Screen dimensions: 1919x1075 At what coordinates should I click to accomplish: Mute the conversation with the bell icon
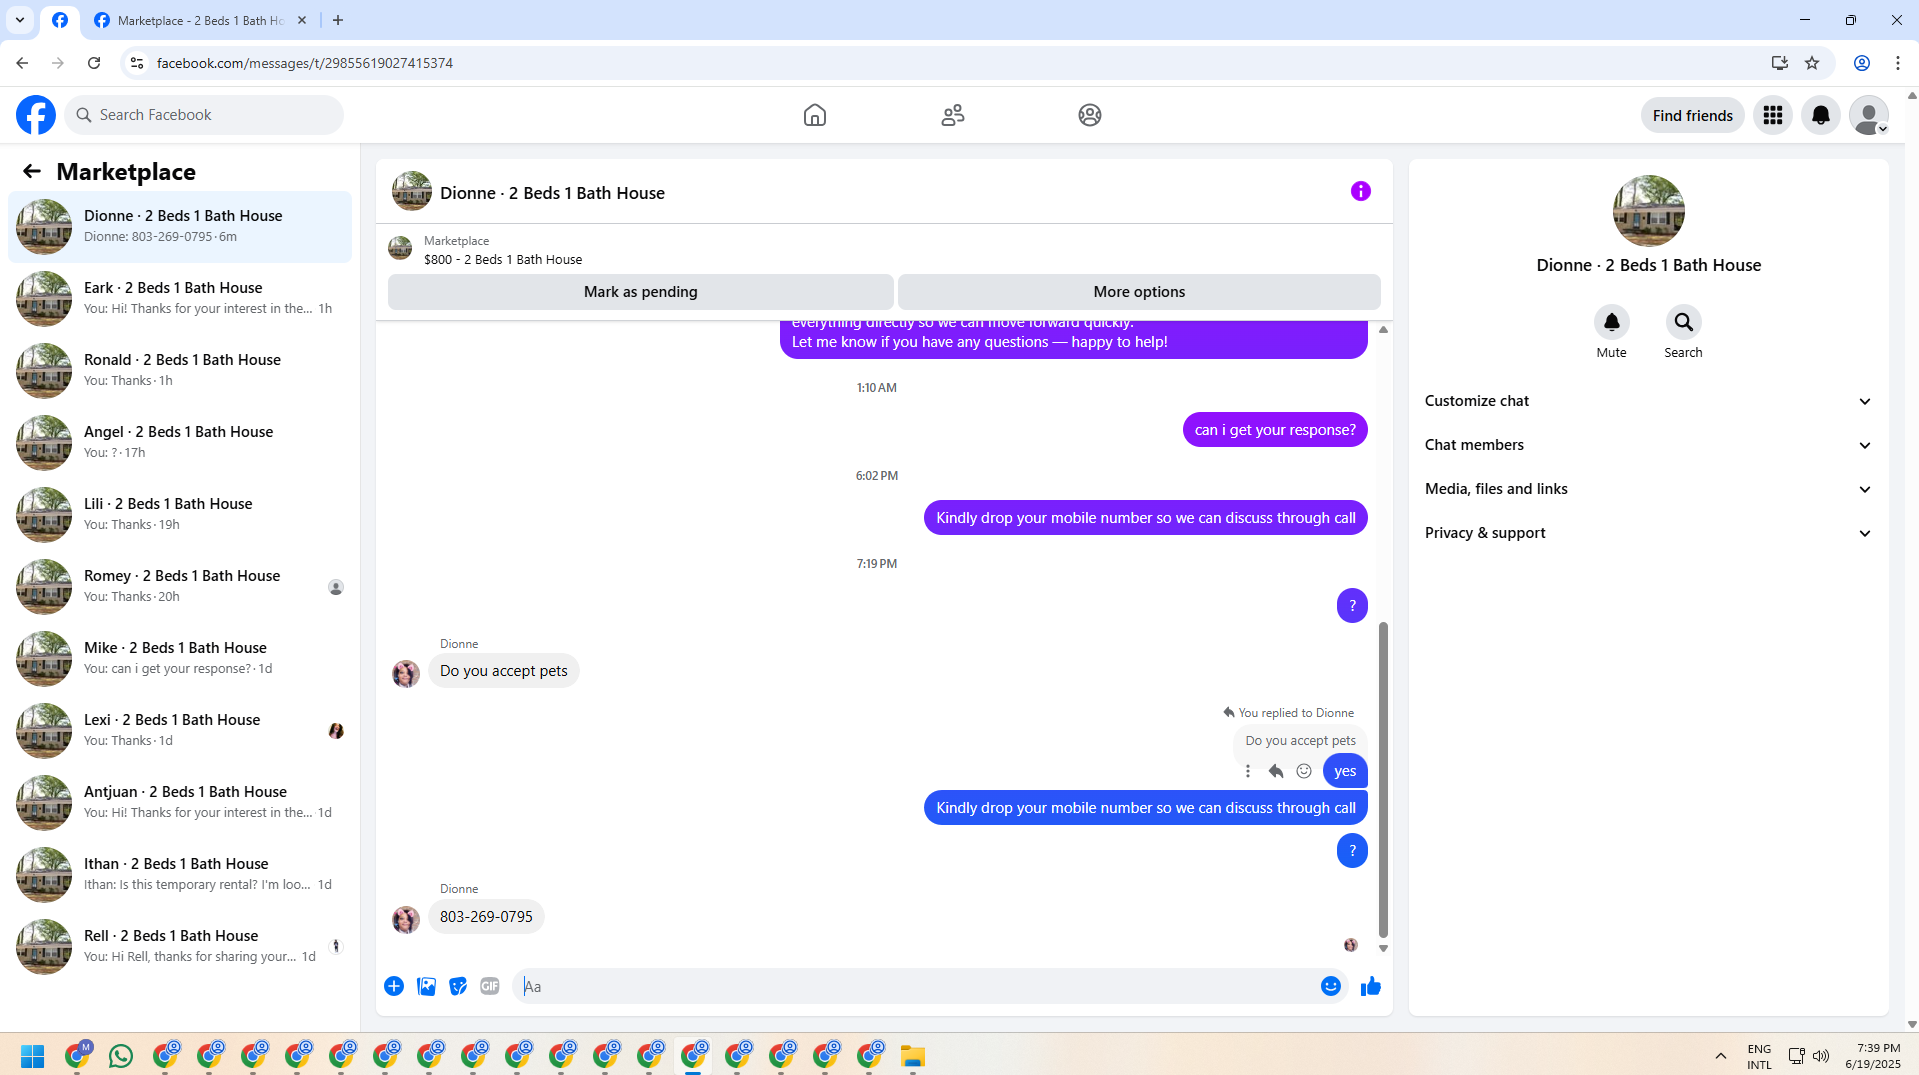click(1612, 322)
